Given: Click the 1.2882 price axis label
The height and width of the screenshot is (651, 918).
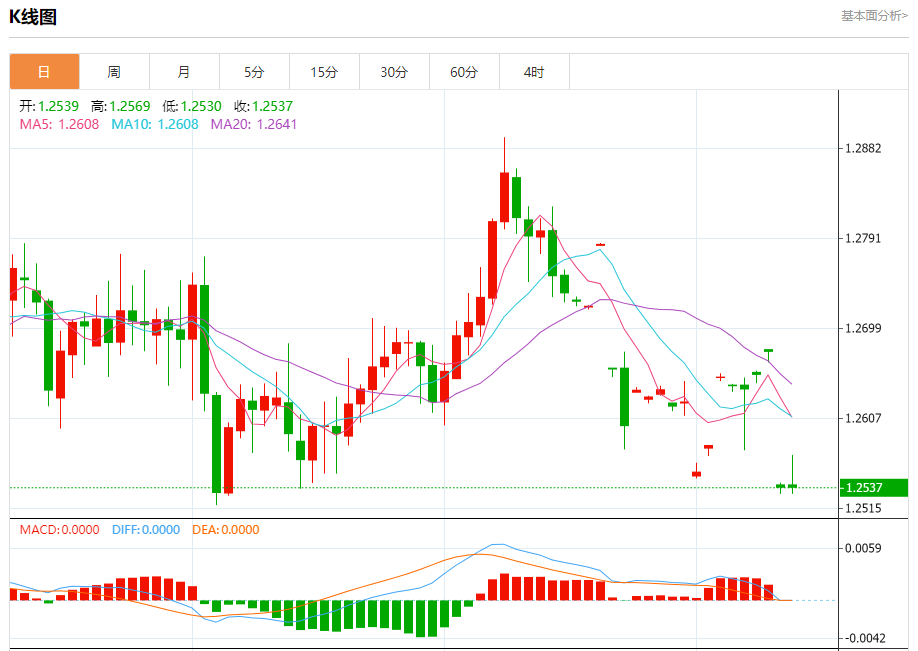Looking at the screenshot, I should [x=863, y=148].
